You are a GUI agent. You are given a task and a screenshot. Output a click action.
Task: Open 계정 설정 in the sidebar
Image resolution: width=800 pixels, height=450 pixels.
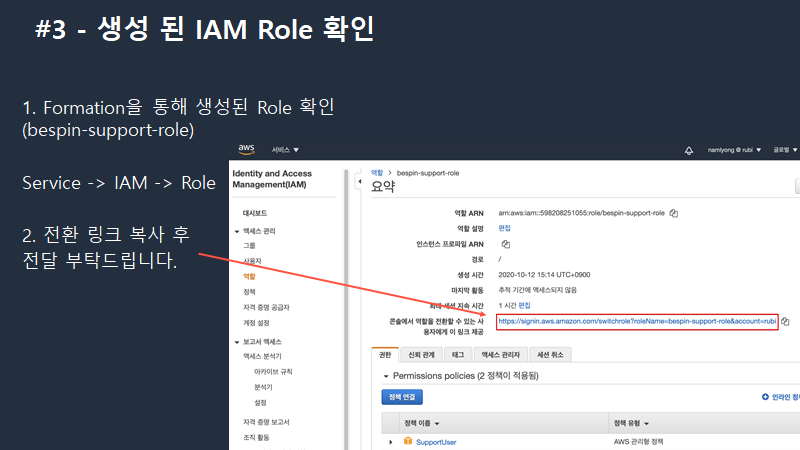click(256, 322)
